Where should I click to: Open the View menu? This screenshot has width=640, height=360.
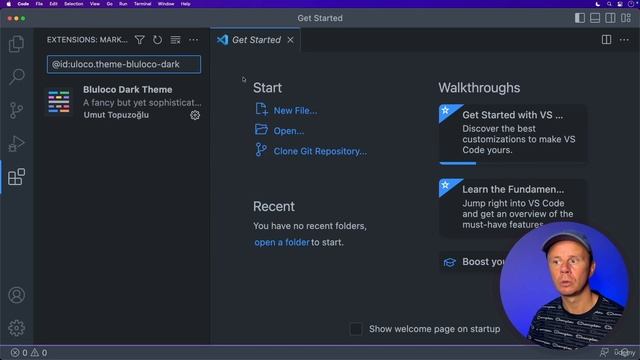coord(95,4)
